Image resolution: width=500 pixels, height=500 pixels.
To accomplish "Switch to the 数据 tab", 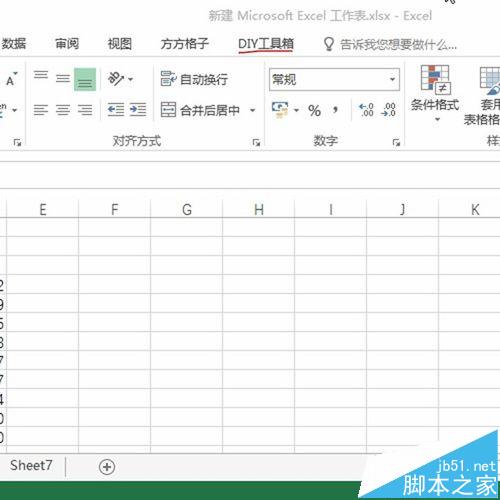I will [x=14, y=44].
